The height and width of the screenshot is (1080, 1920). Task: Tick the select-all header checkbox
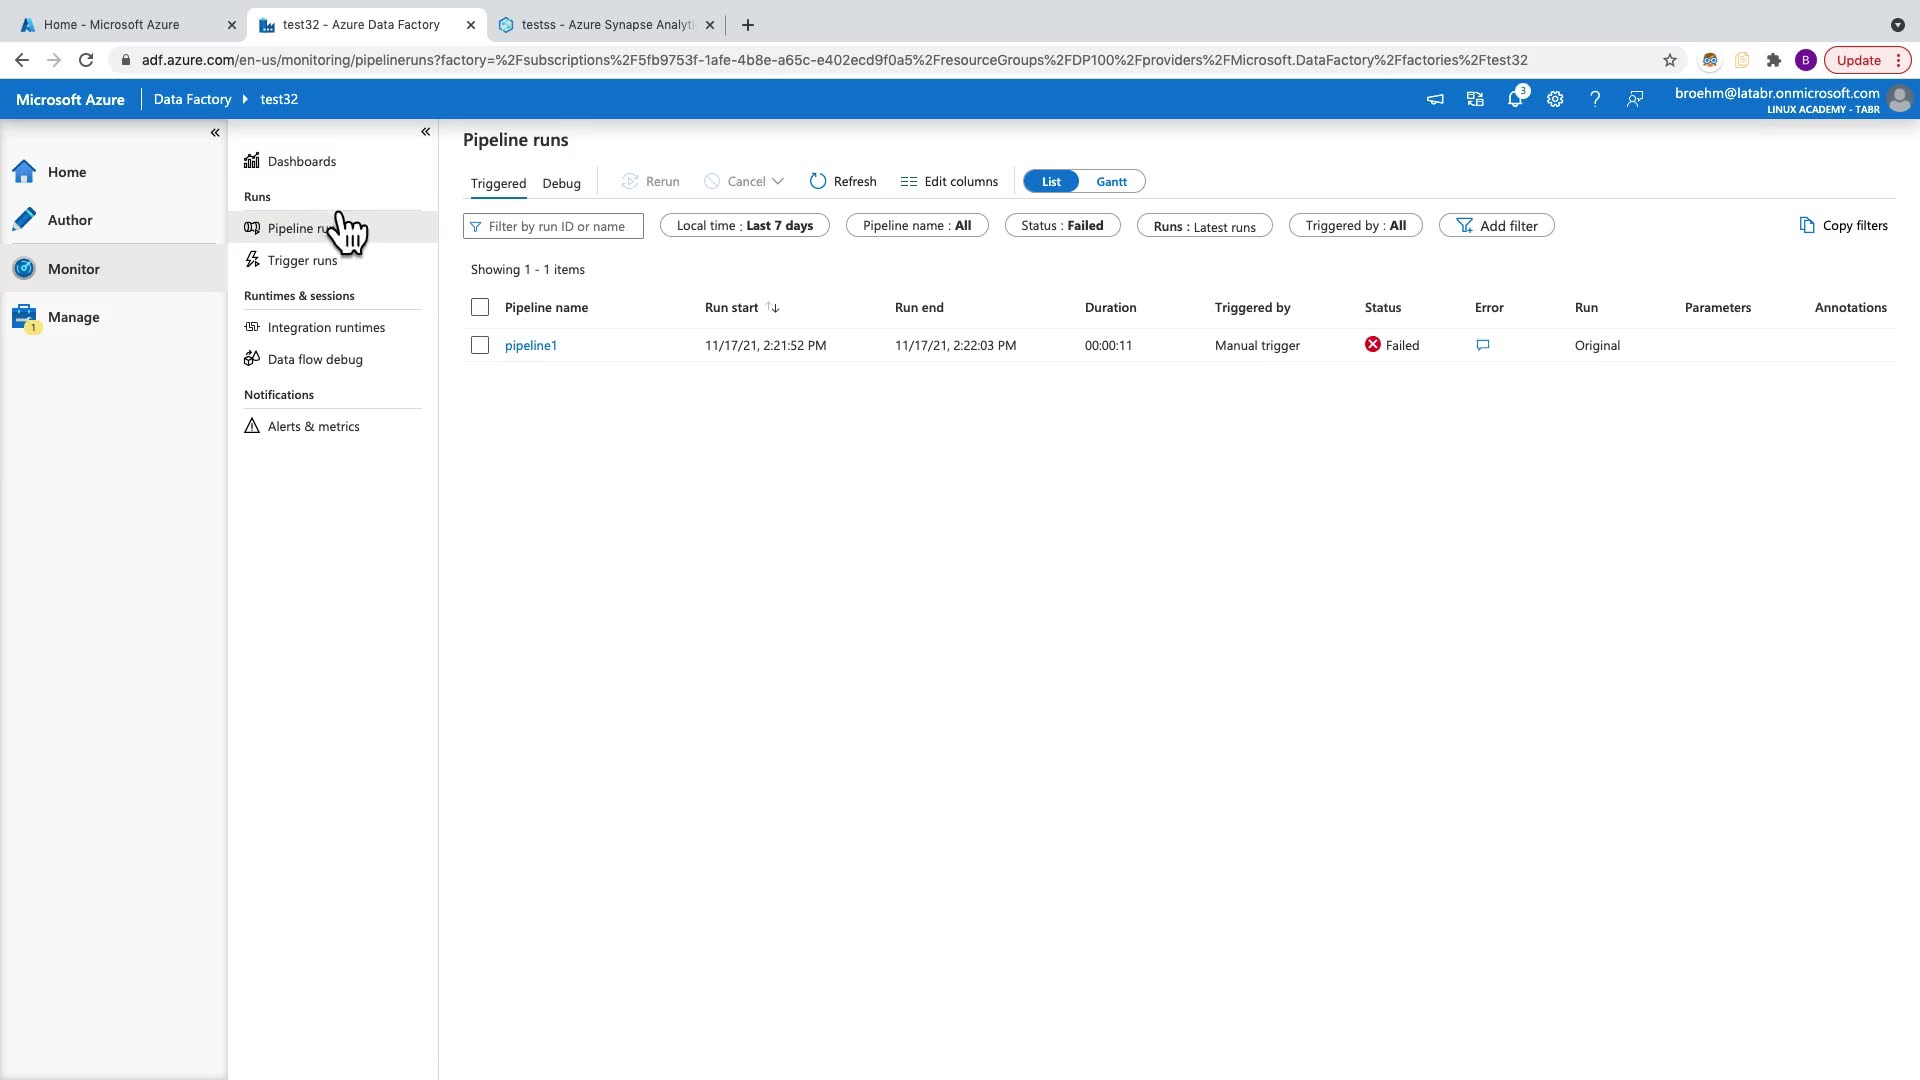tap(480, 307)
